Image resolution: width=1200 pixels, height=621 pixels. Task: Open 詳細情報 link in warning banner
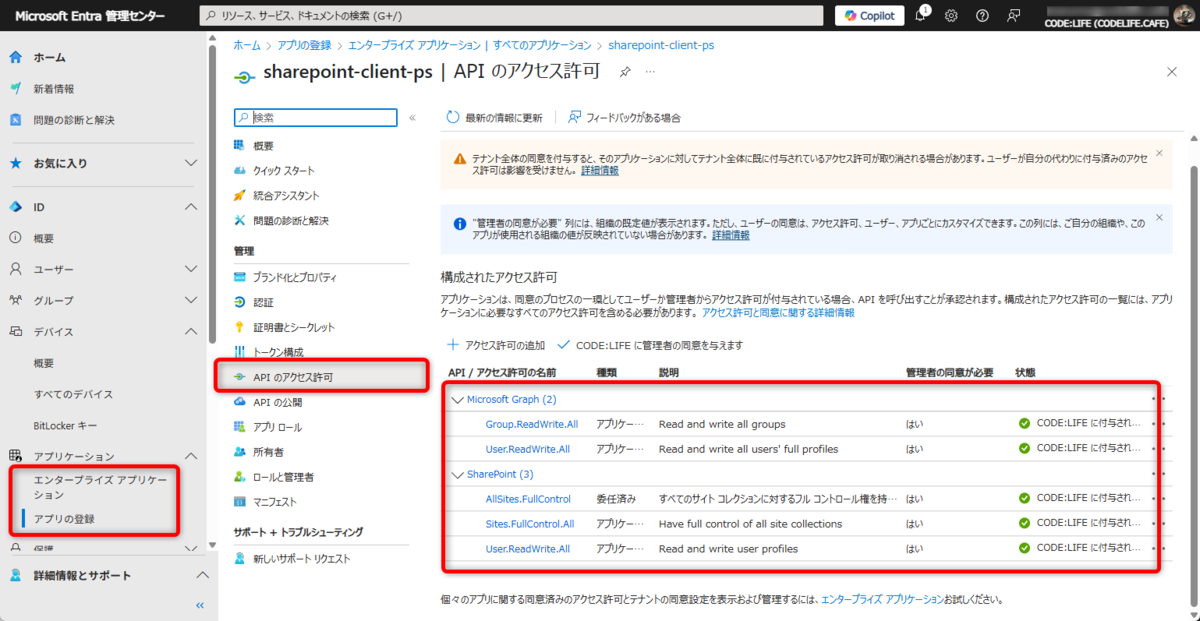coord(600,171)
